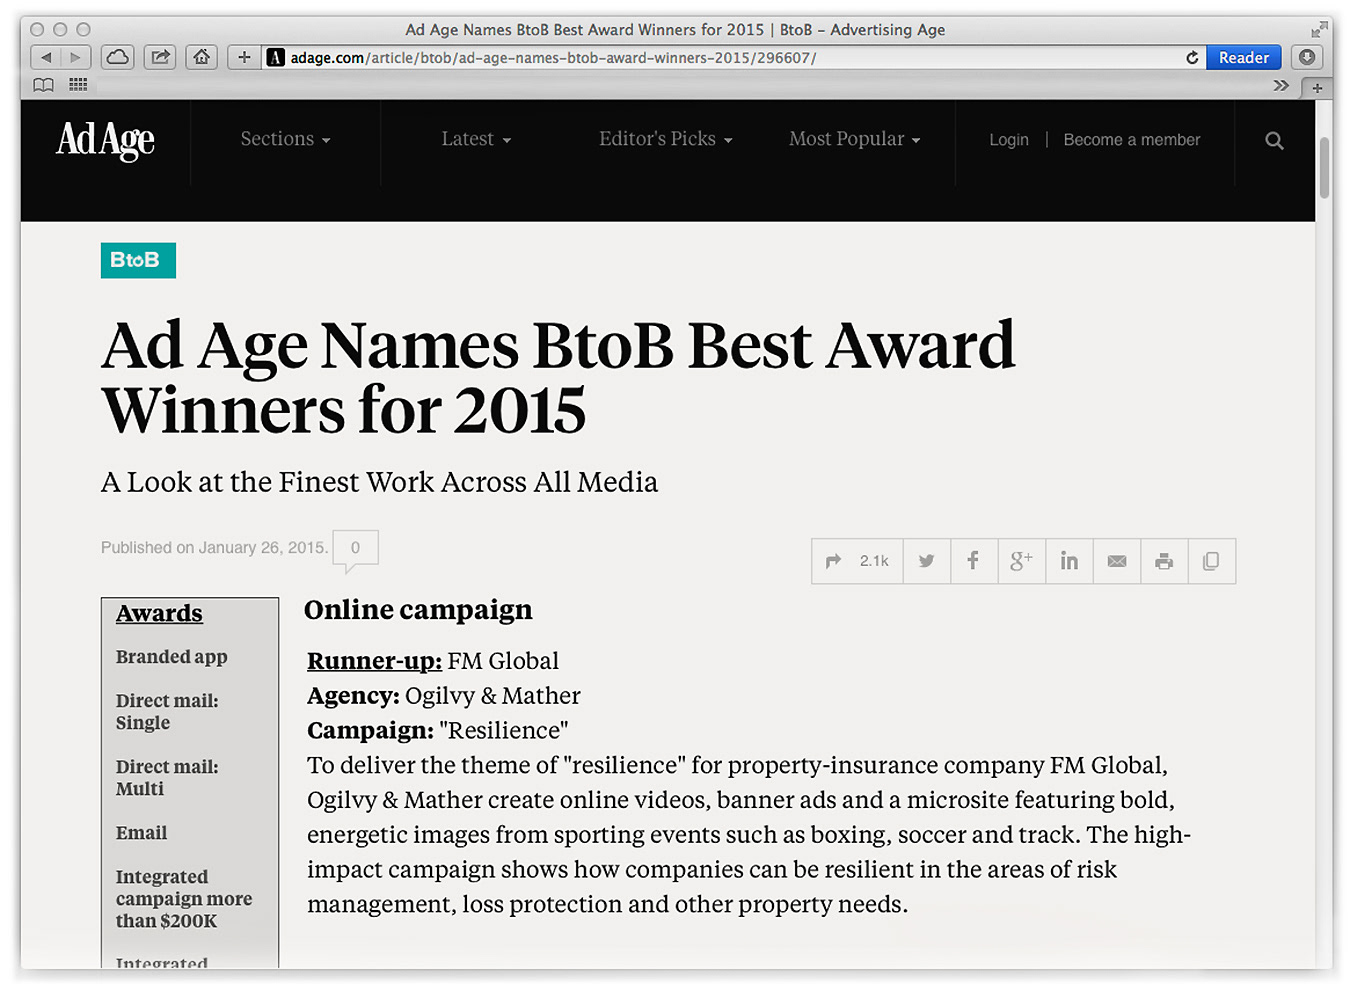The width and height of the screenshot is (1350, 992).
Task: Click the page vertical scrollbar thumb
Action: pos(1324,167)
